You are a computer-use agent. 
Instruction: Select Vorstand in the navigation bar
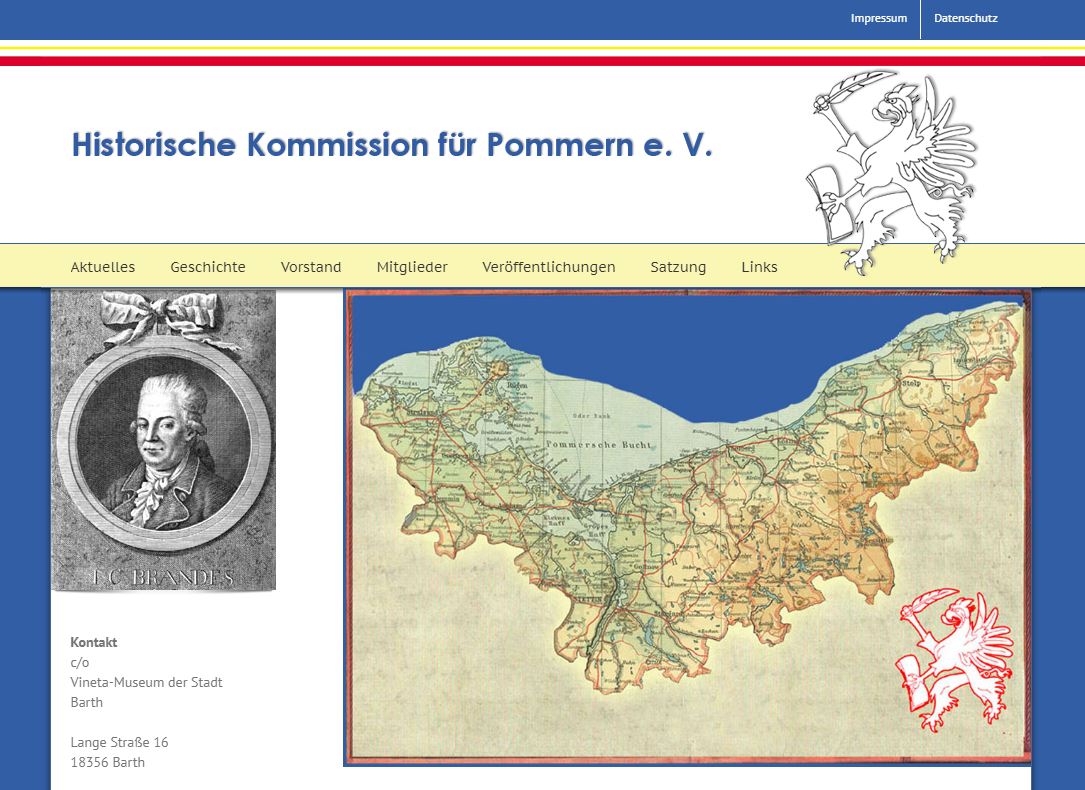pyautogui.click(x=311, y=267)
